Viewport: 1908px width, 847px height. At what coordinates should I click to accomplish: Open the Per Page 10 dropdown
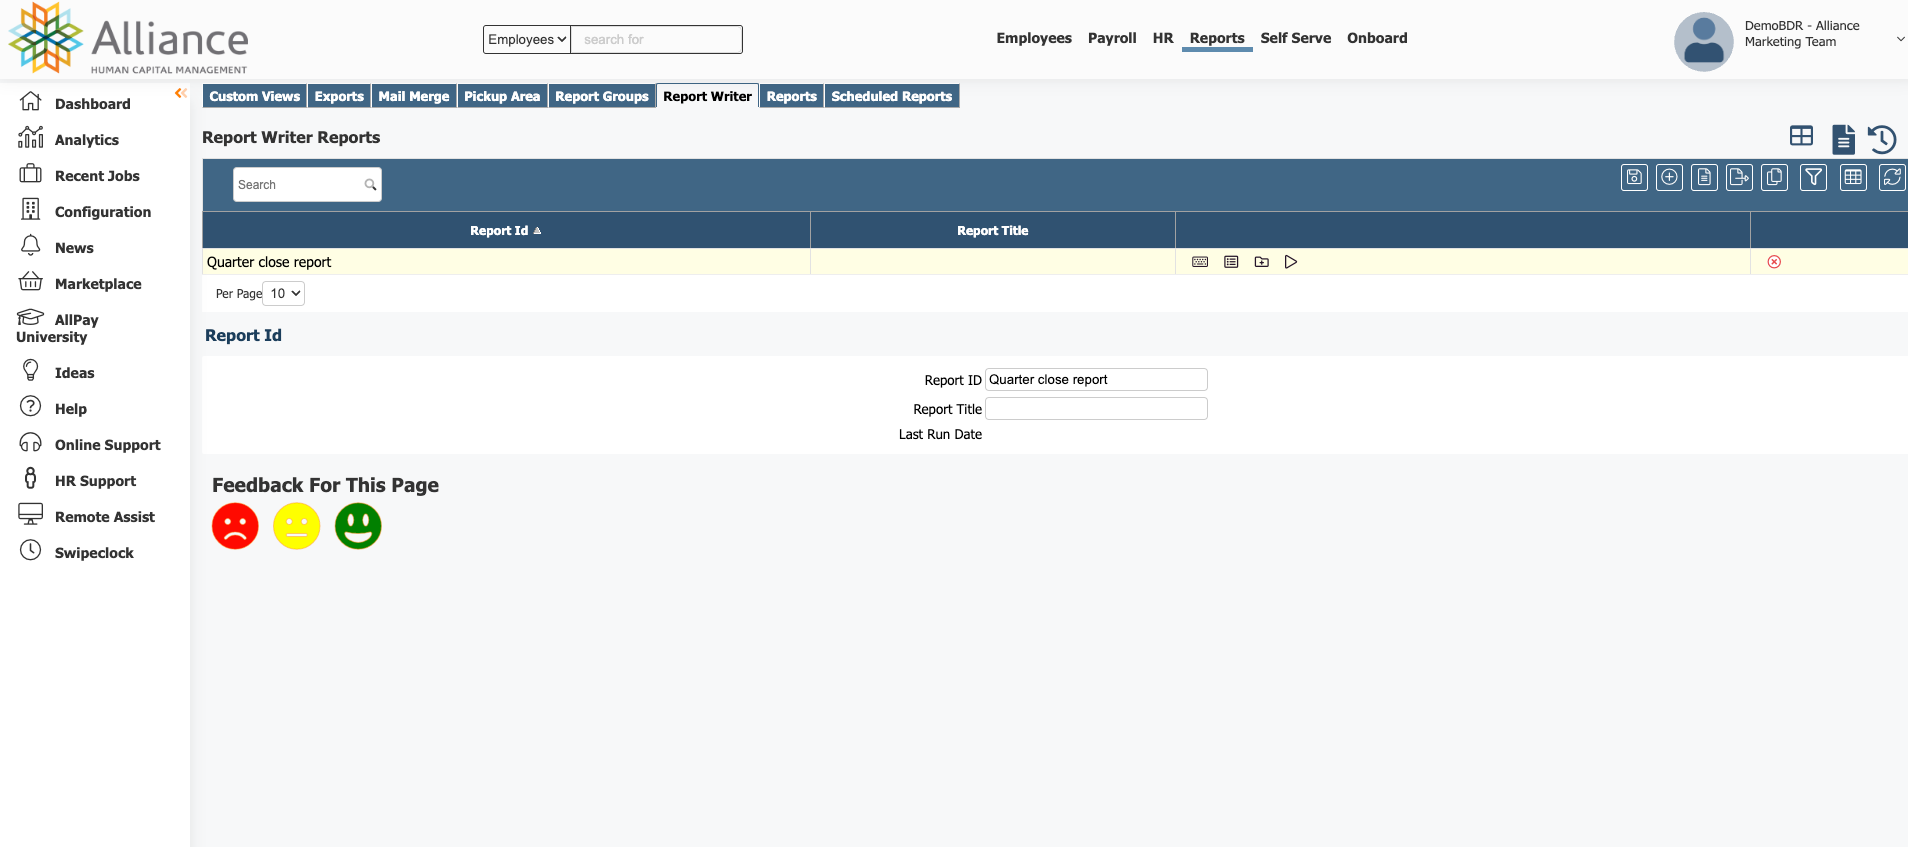(x=284, y=293)
